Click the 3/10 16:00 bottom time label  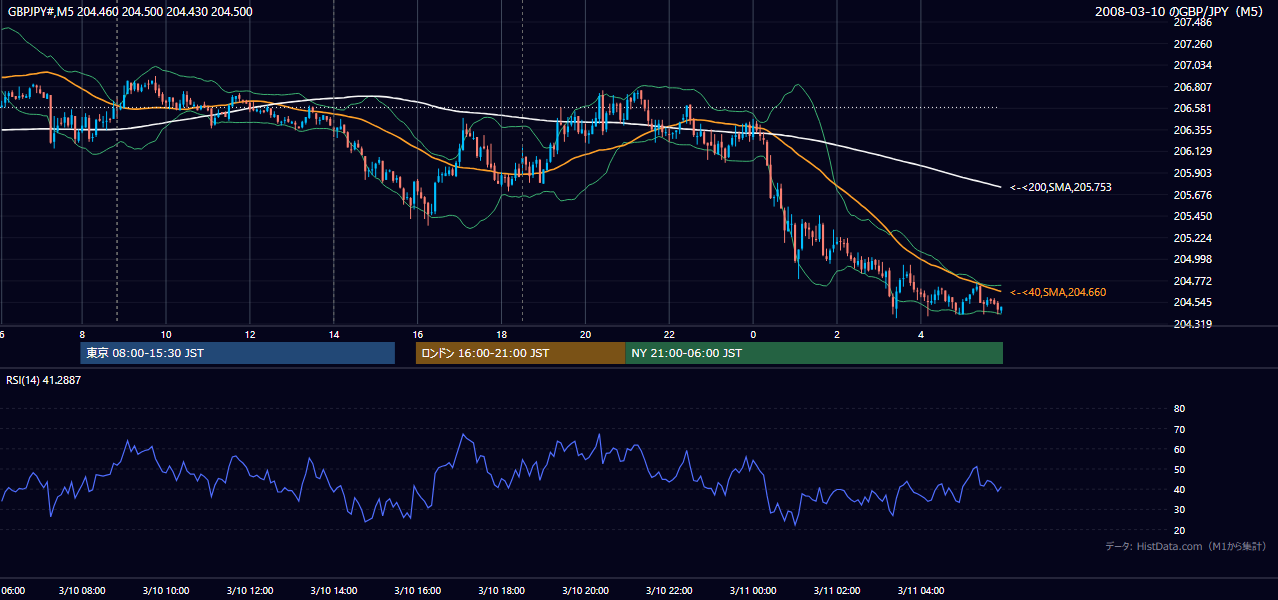[x=418, y=590]
